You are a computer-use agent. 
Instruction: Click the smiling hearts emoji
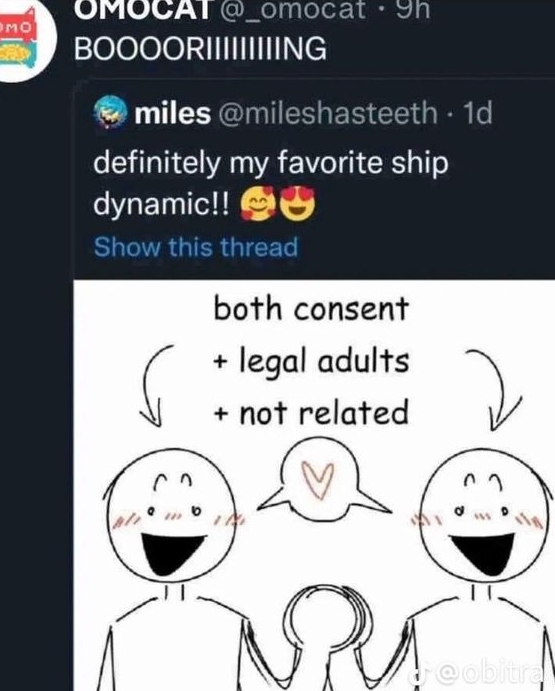tap(258, 203)
